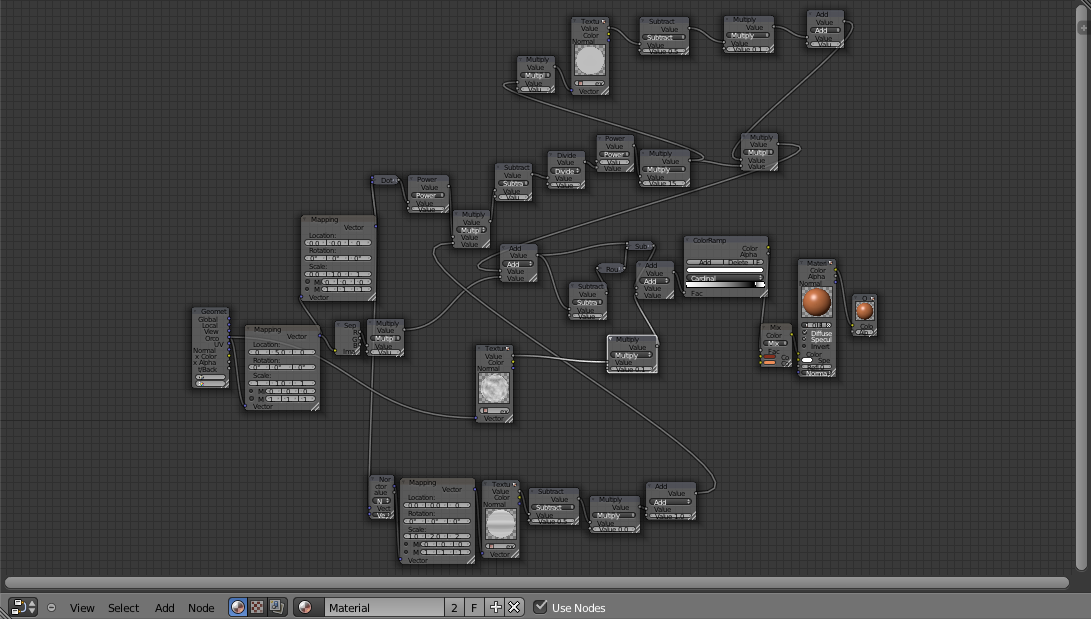Click Delete button in ColorRamp node
1091x619 pixels.
(x=738, y=262)
